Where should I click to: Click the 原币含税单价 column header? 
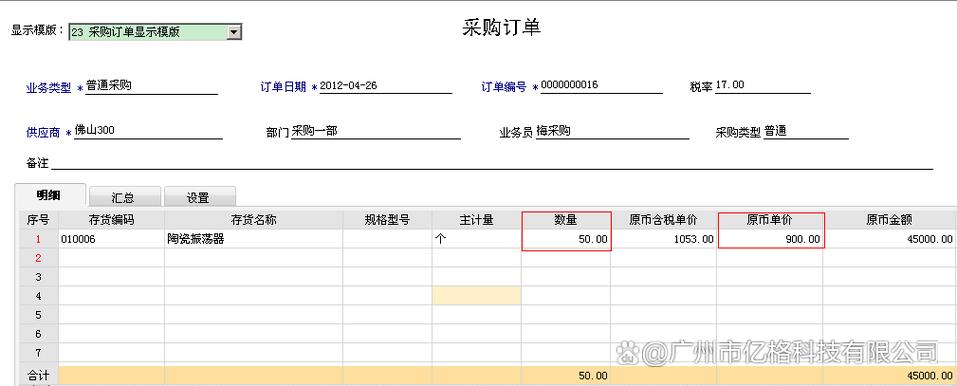pyautogui.click(x=663, y=220)
